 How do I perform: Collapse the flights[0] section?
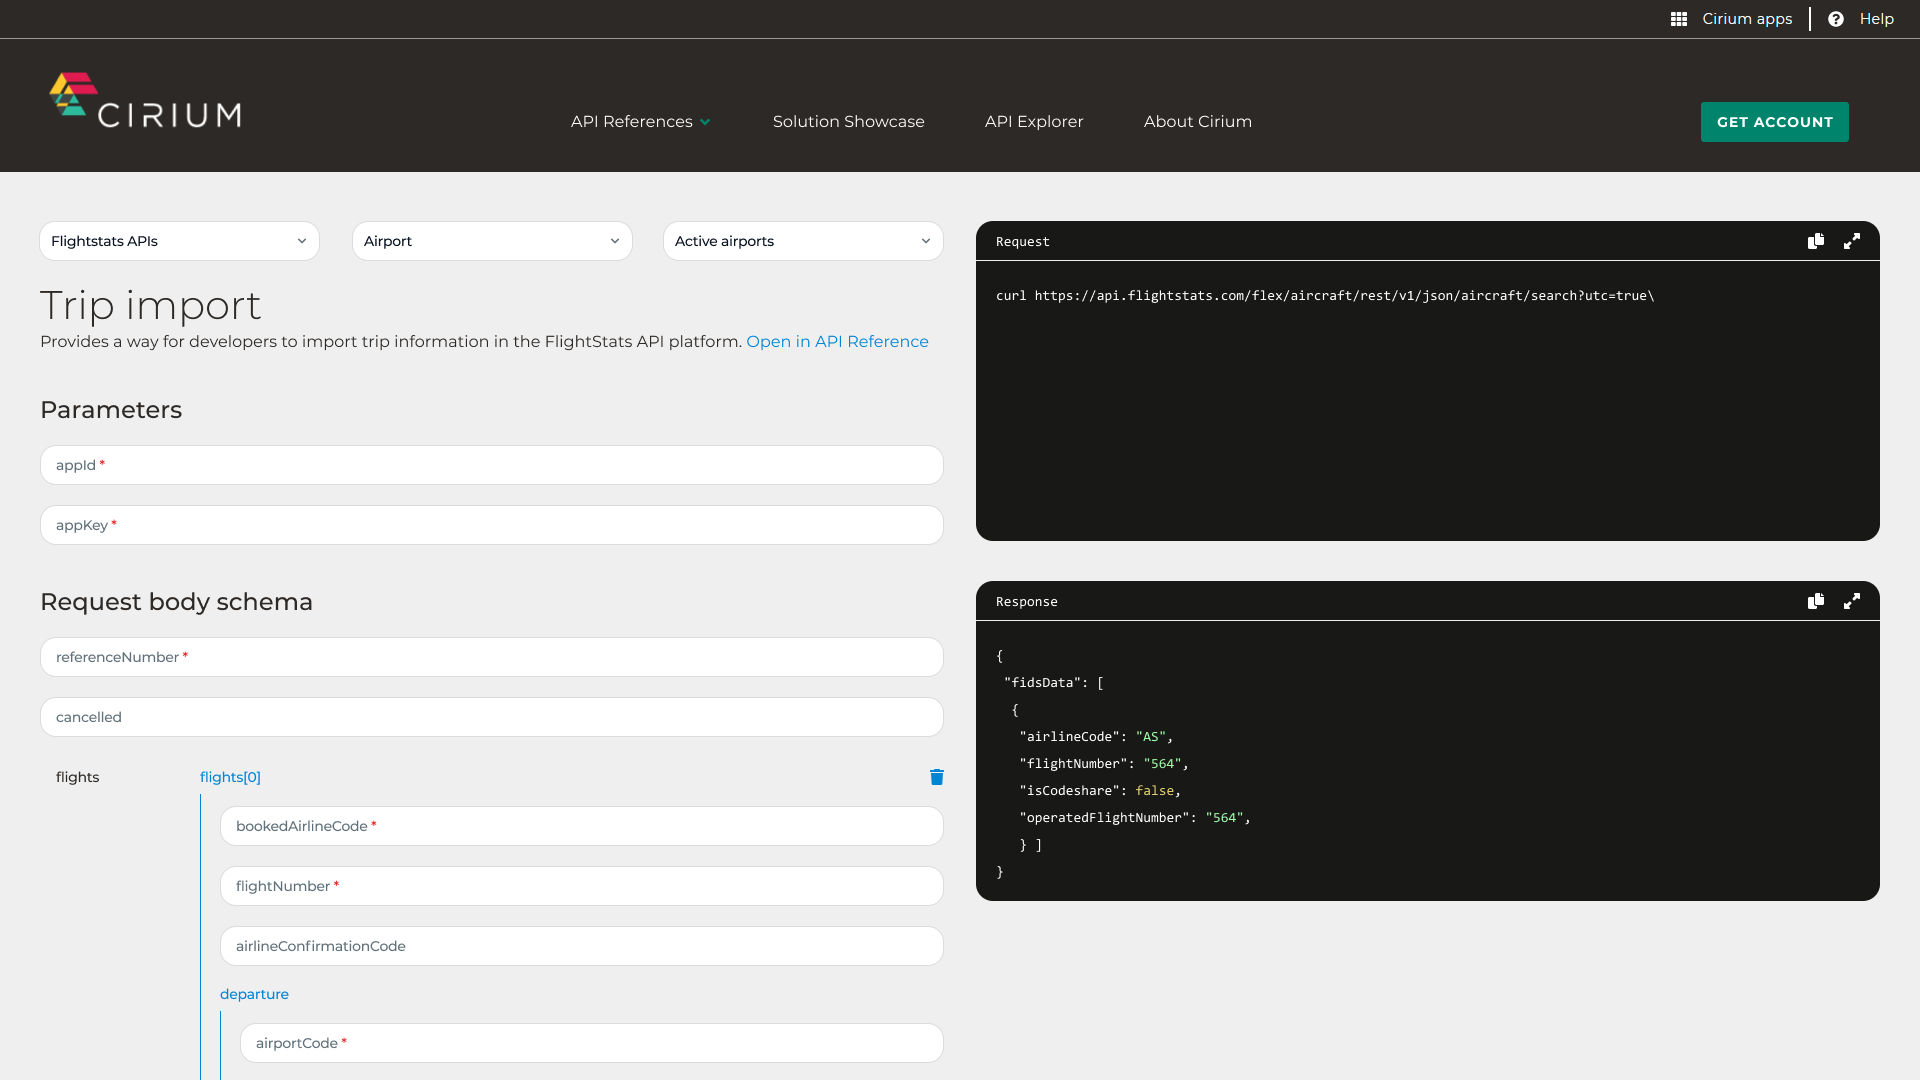point(230,777)
